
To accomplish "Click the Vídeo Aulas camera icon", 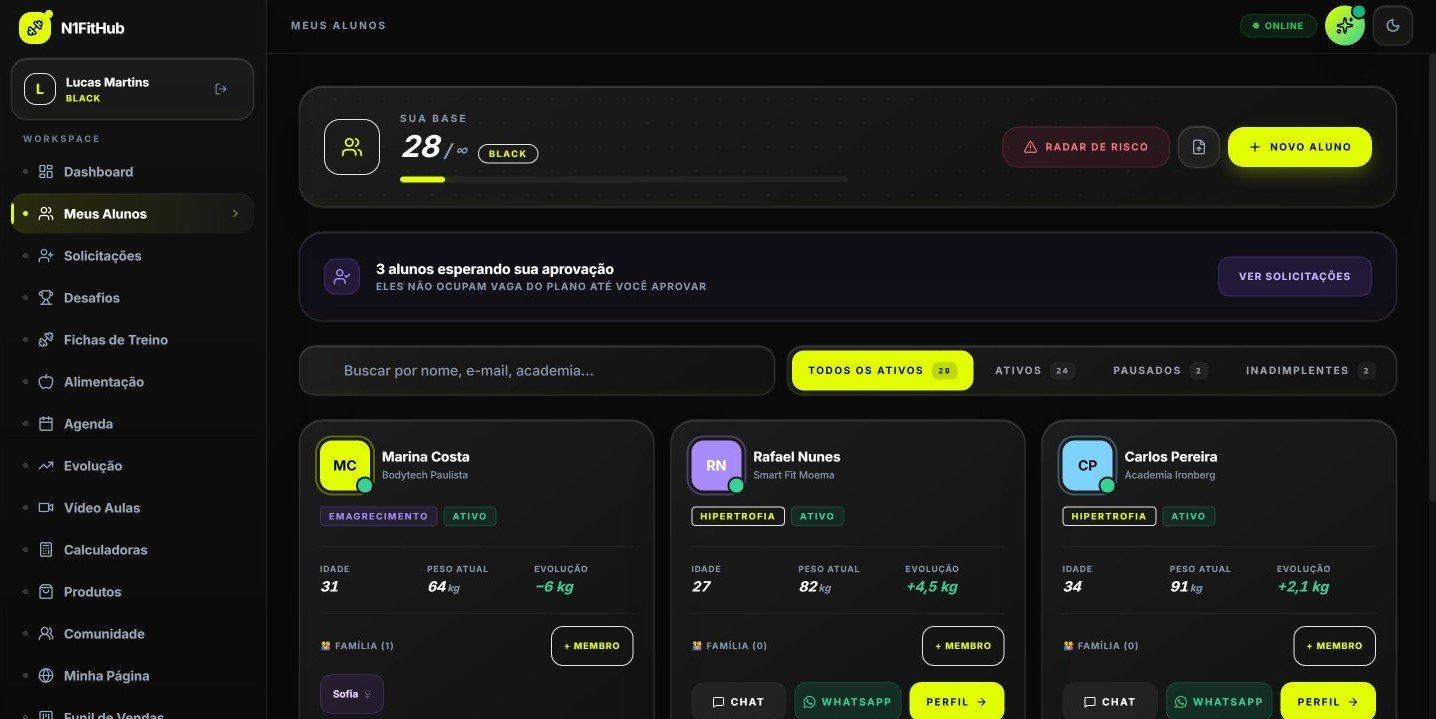I will pos(46,508).
